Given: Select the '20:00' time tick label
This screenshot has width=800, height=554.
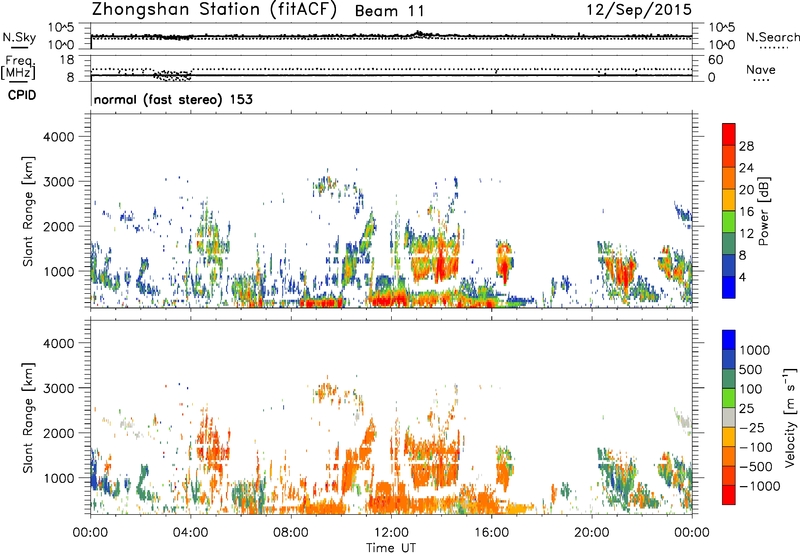Looking at the screenshot, I should [591, 533].
